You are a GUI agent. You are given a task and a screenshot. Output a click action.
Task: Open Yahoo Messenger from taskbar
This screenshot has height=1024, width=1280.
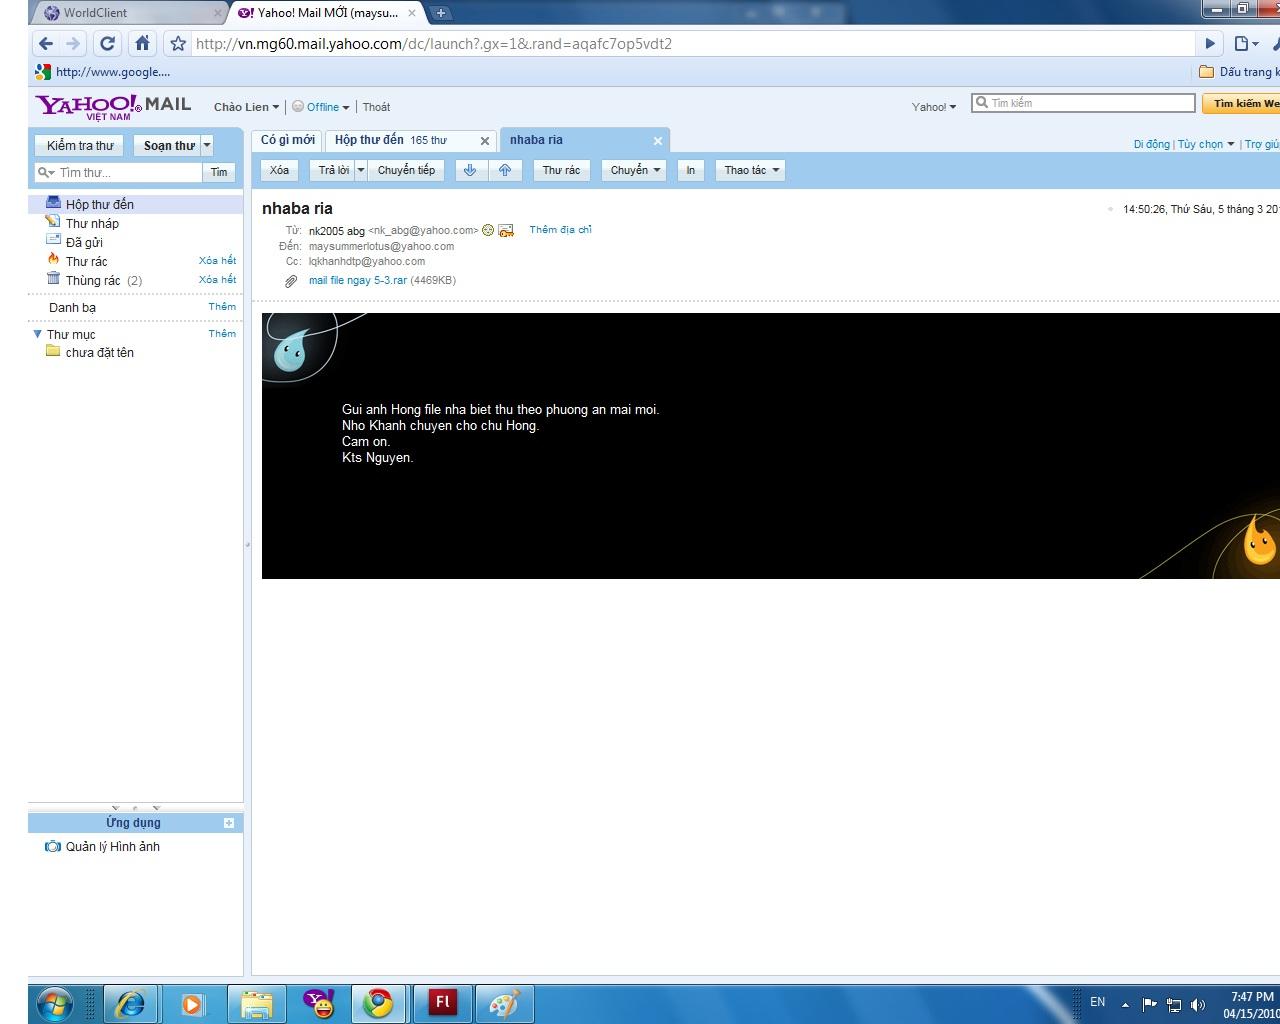[x=319, y=1003]
